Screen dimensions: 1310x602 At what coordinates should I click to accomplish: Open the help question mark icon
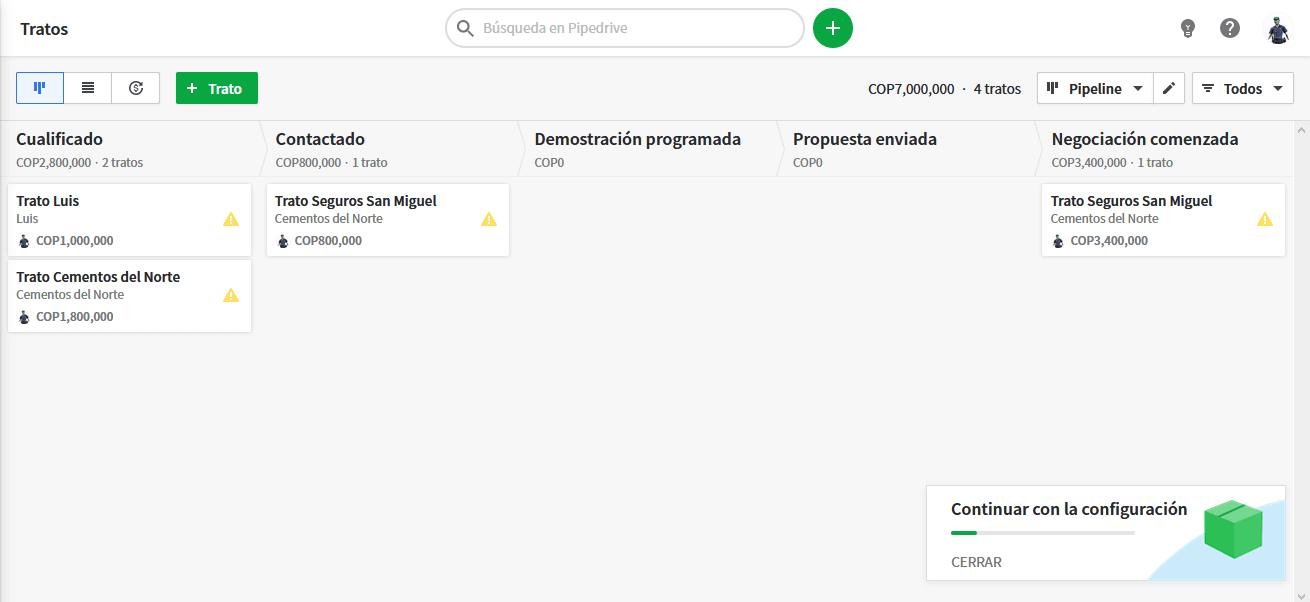(x=1230, y=28)
